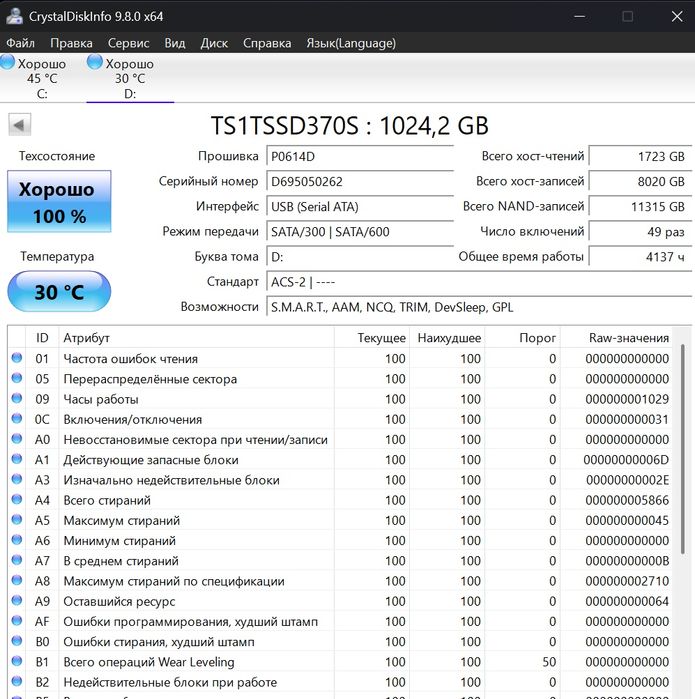This screenshot has width=695, height=699.
Task: Select drive D: tab at 30 °C
Action: 130,78
